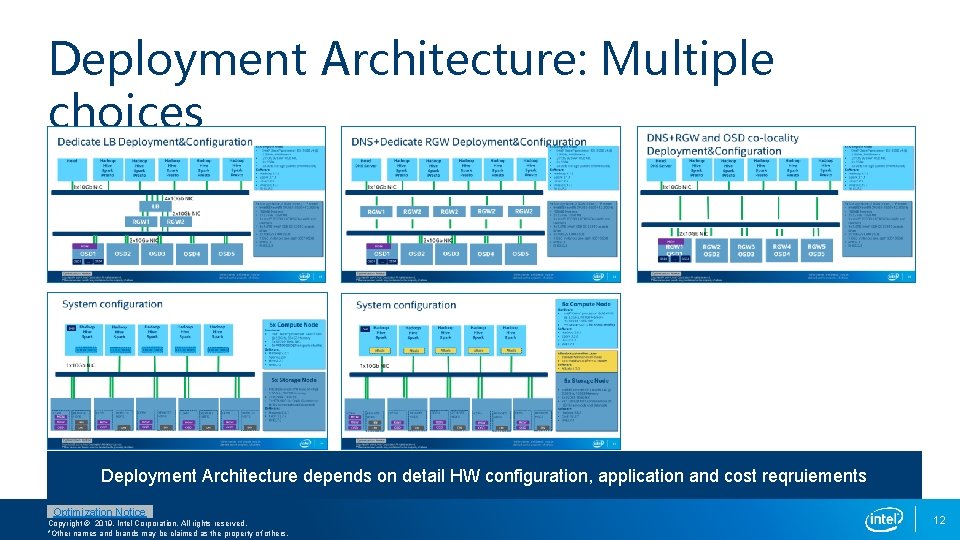The width and height of the screenshot is (960, 540).
Task: Click the small Intel logo in DNS+Dedicate RGW thumbnail
Action: click(598, 277)
